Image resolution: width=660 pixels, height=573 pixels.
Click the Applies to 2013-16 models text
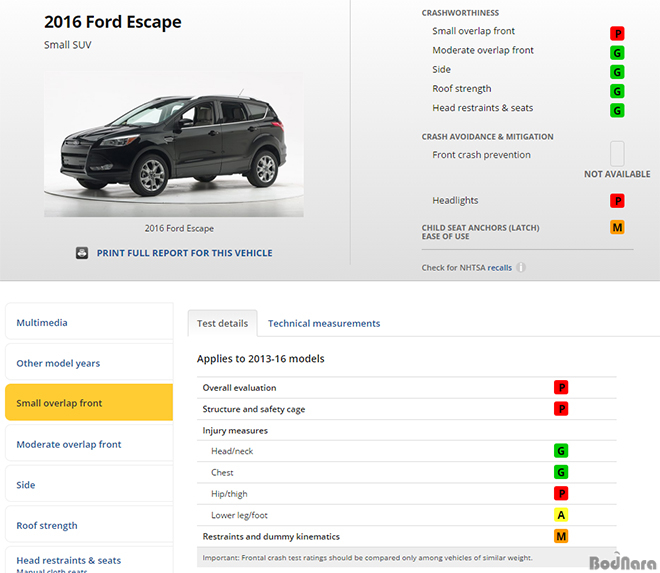[x=261, y=359]
